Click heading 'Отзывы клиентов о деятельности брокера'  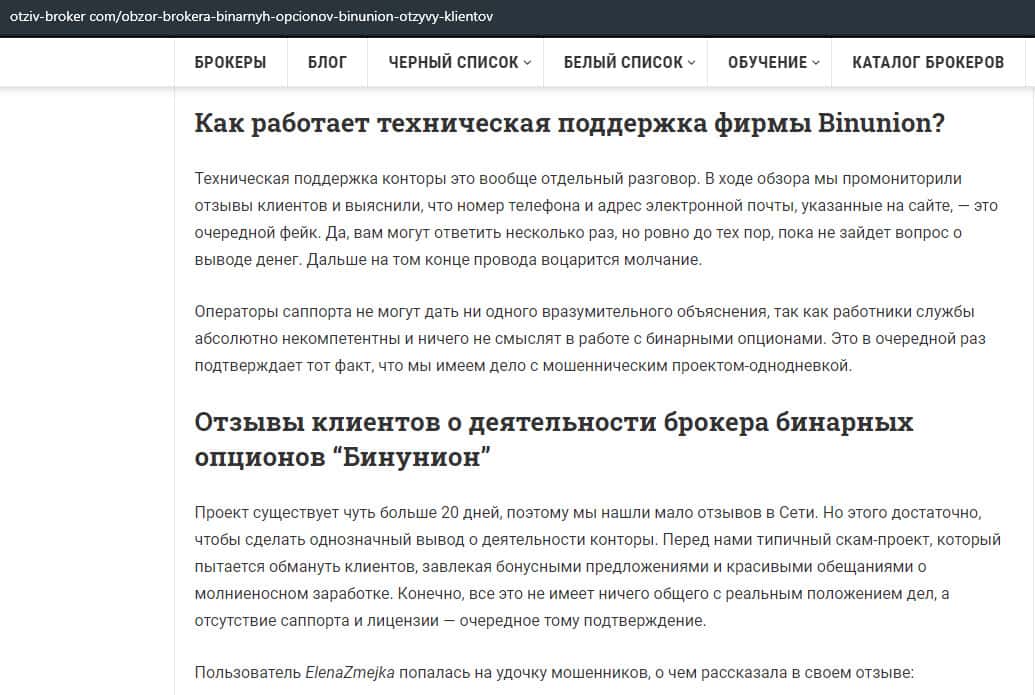(554, 440)
